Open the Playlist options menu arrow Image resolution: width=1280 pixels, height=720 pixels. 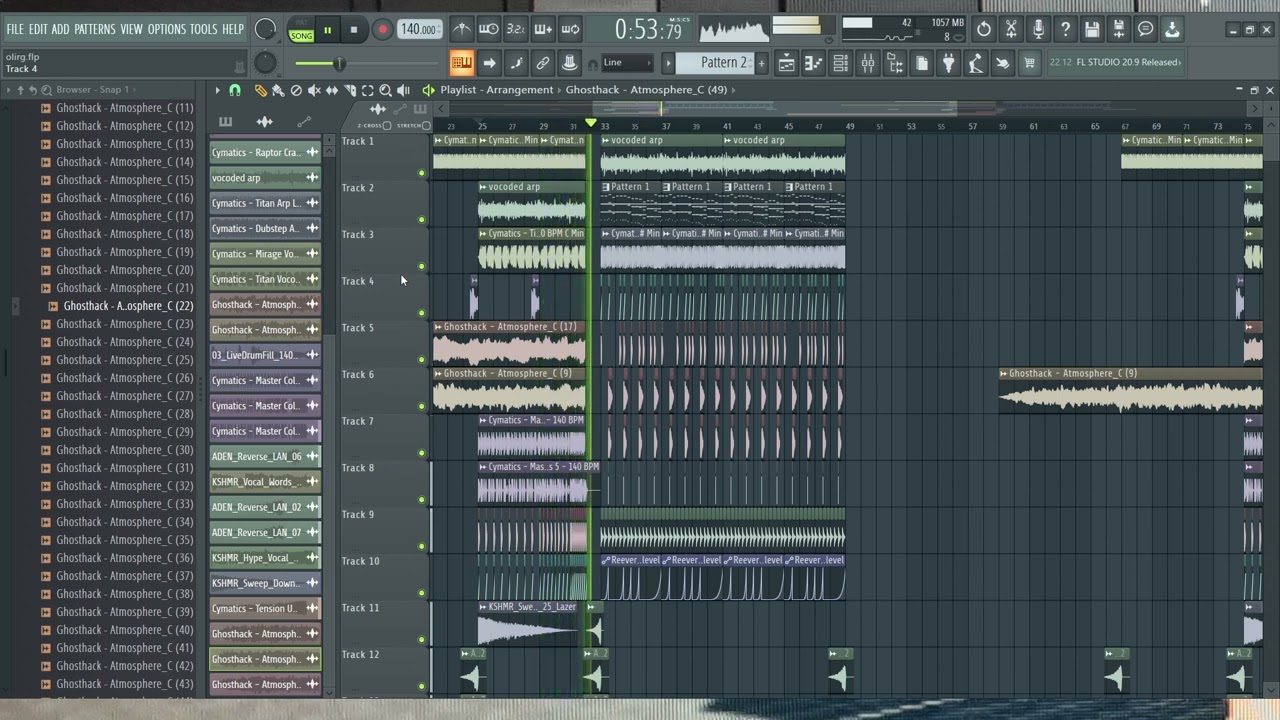pos(217,90)
